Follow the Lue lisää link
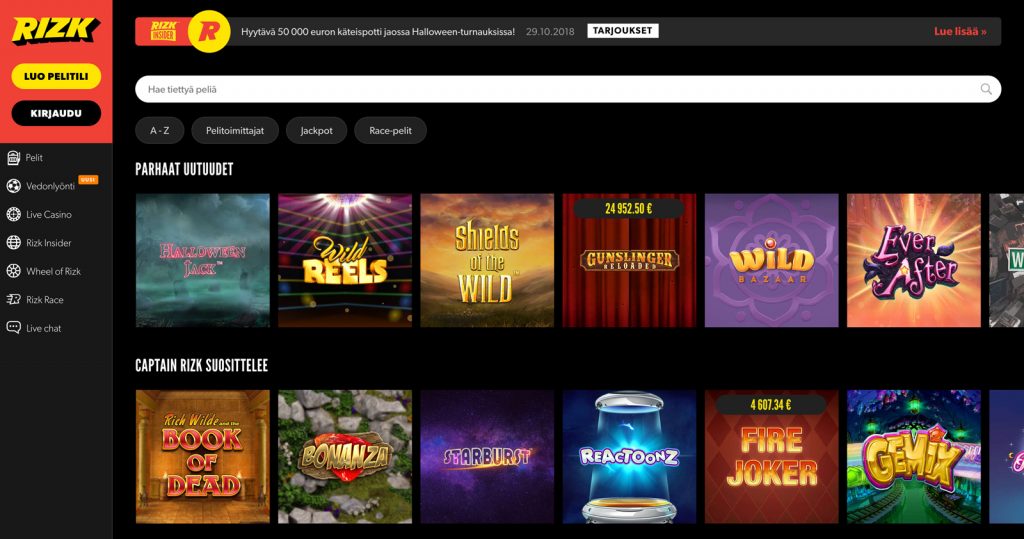1024x539 pixels. (x=960, y=31)
